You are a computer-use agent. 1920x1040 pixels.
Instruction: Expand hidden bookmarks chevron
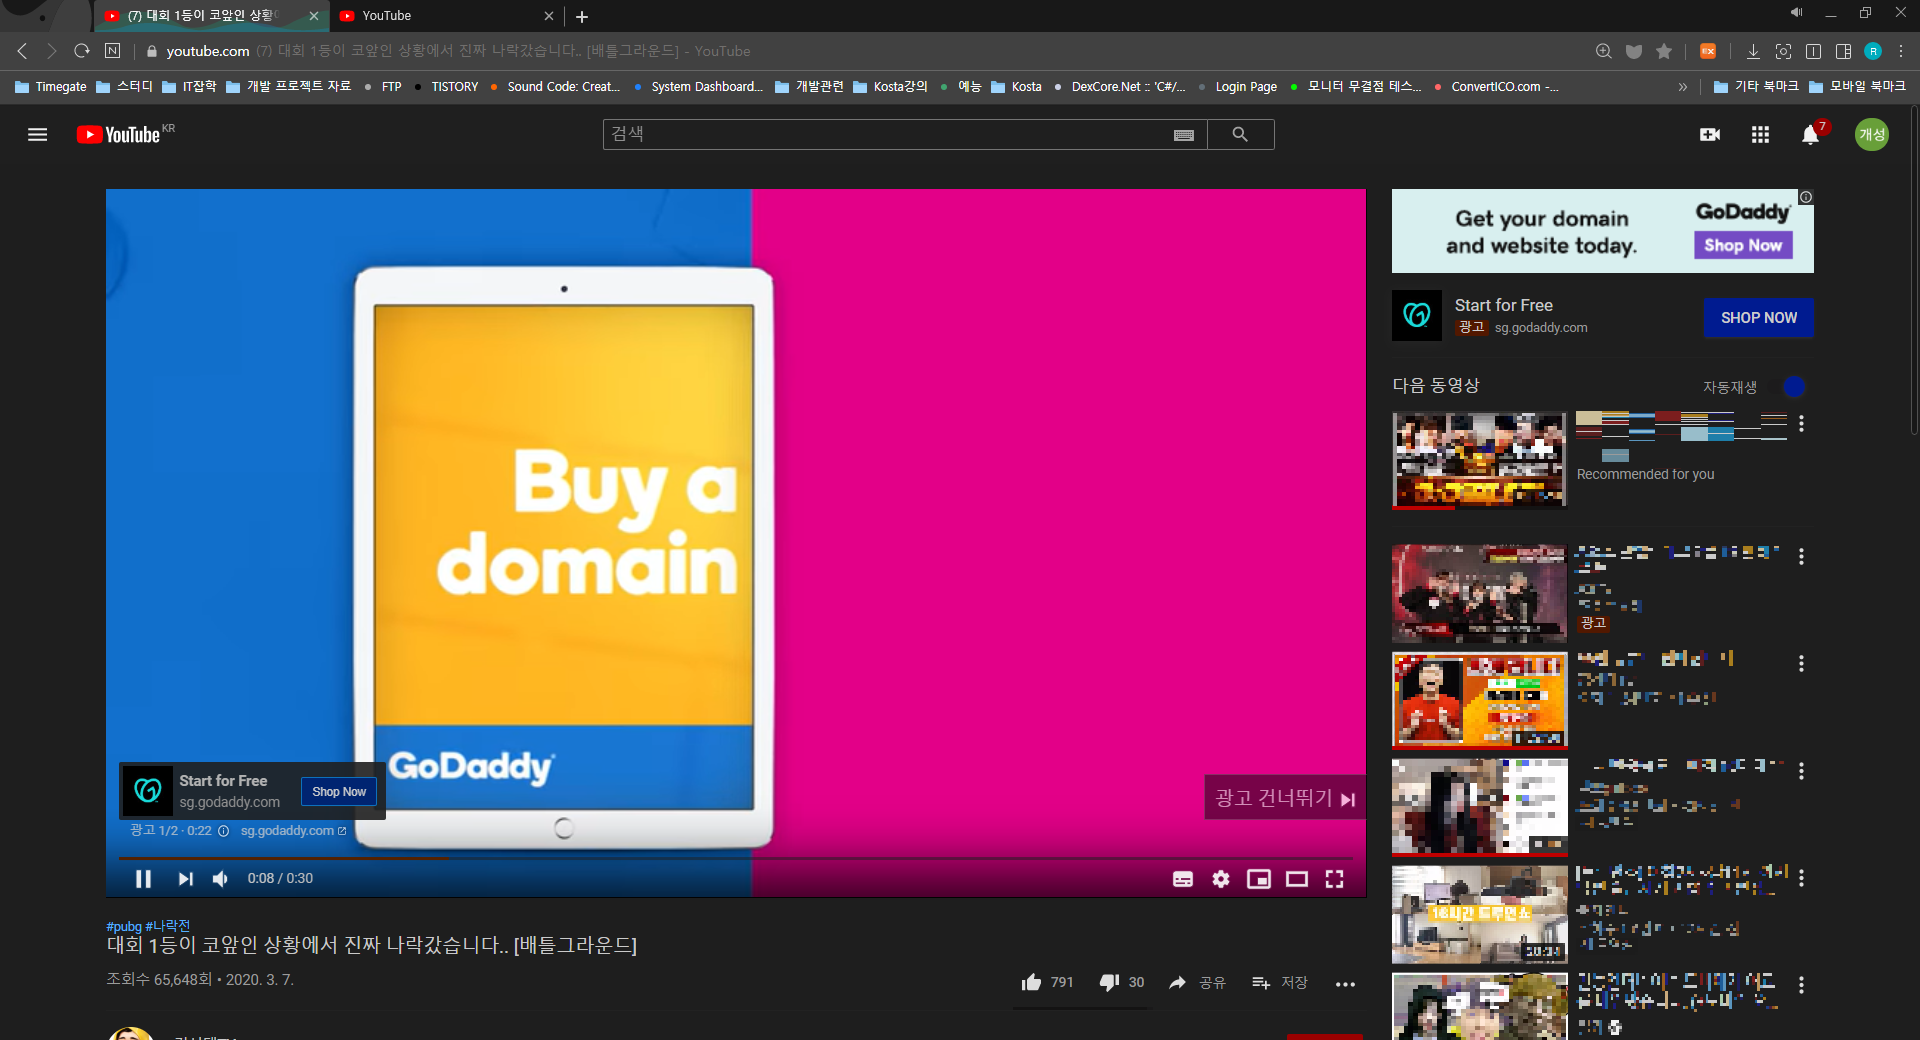[1683, 87]
